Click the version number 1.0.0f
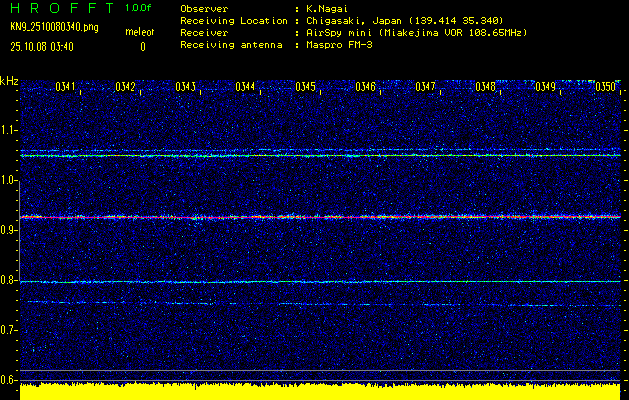Image resolution: width=629 pixels, height=400 pixels. (139, 7)
